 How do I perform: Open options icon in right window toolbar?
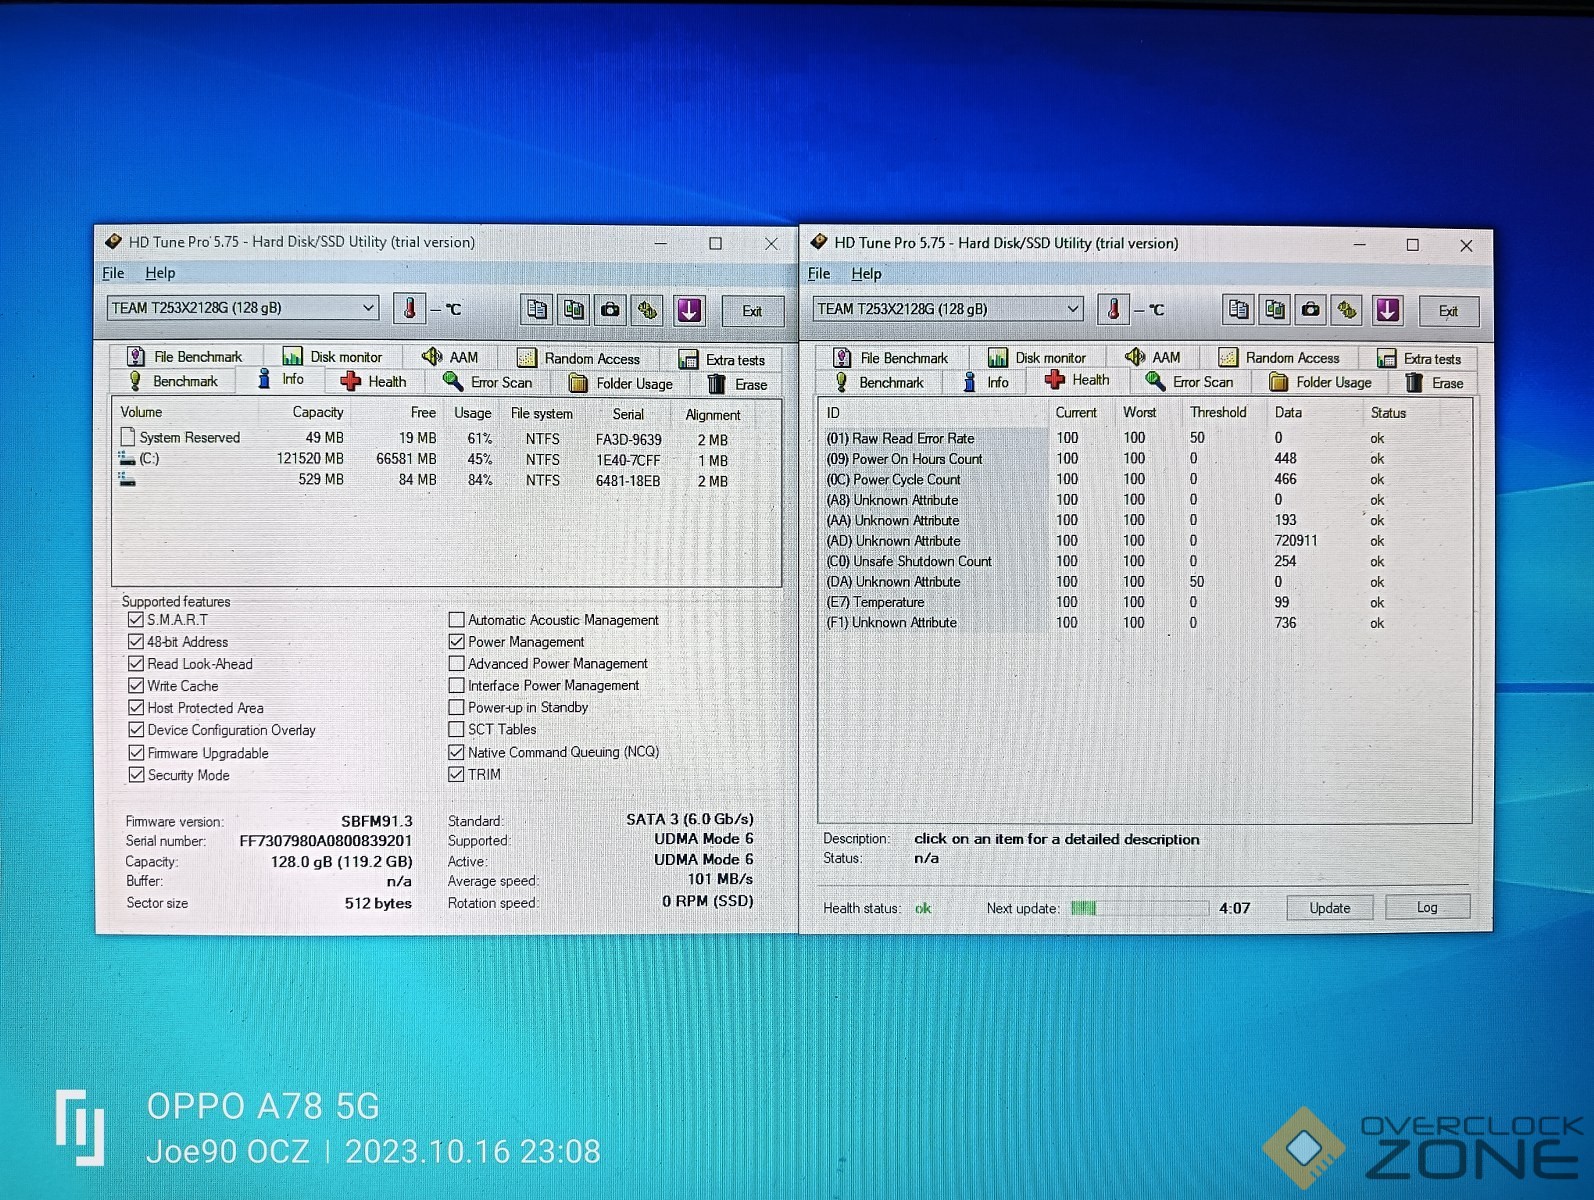(x=1348, y=310)
